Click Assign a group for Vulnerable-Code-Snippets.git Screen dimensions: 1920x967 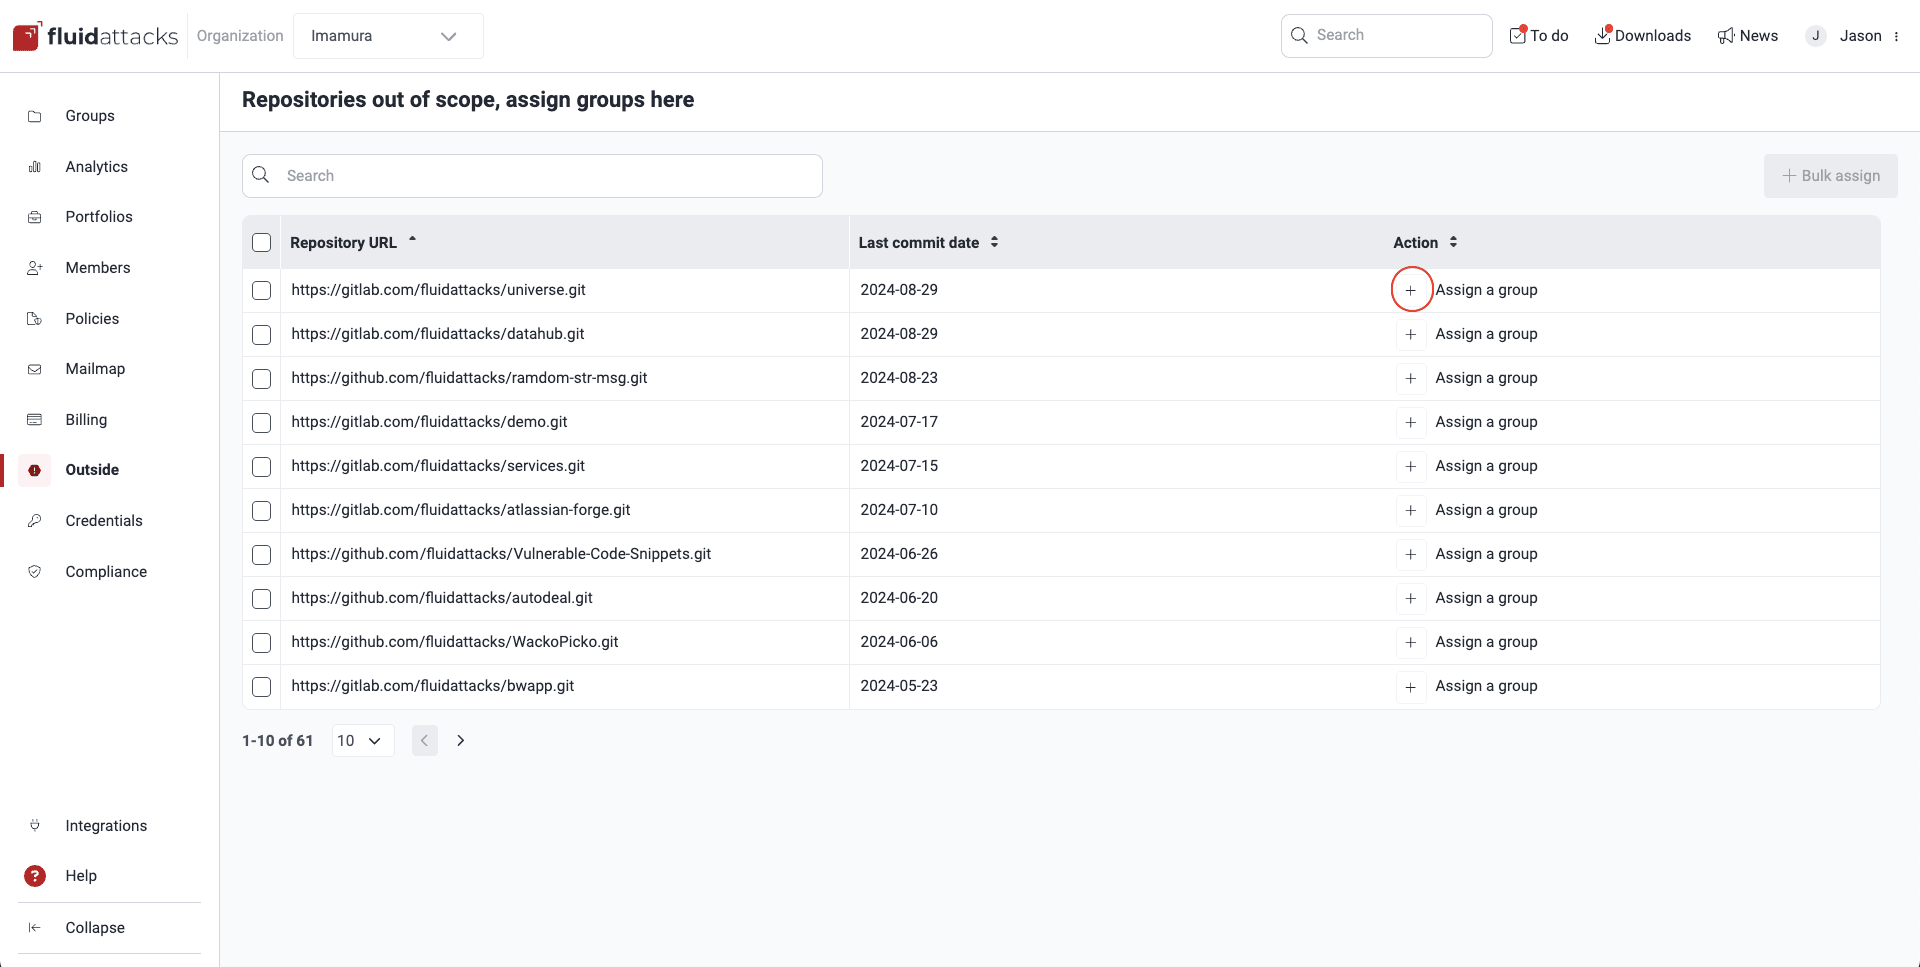(1486, 554)
